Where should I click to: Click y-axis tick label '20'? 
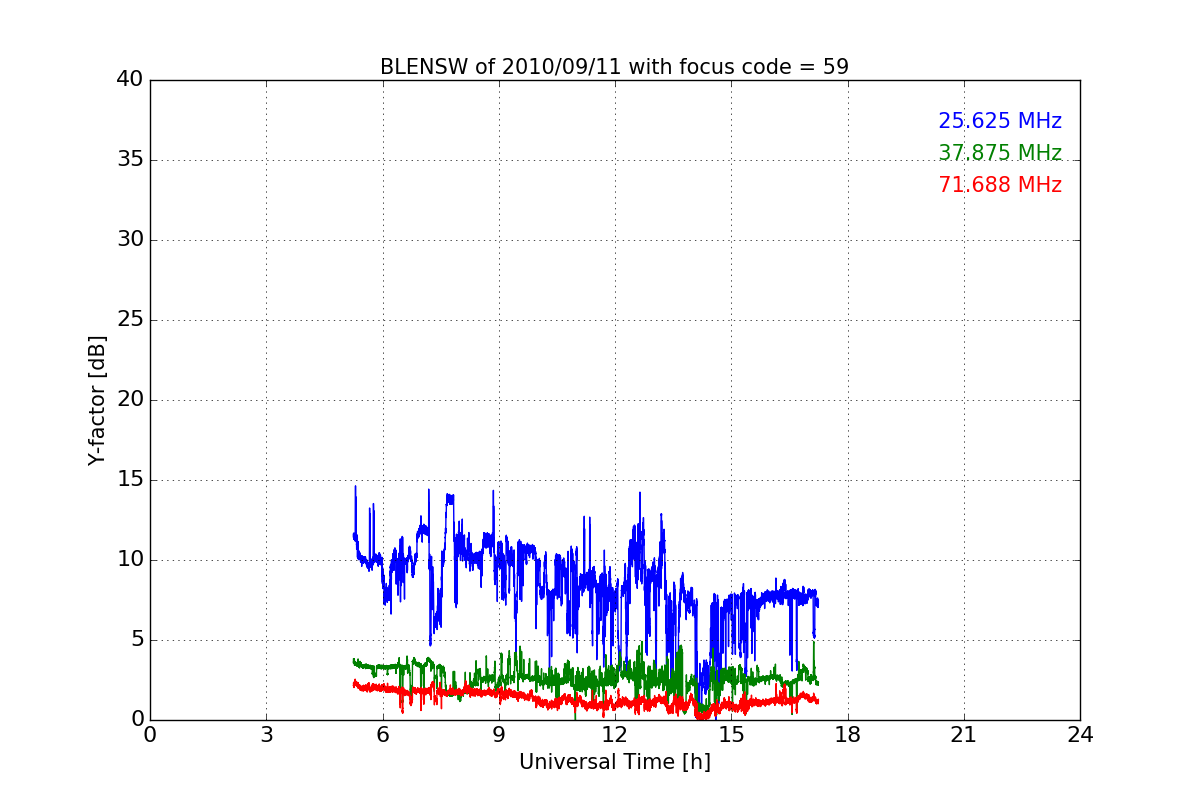(x=130, y=400)
